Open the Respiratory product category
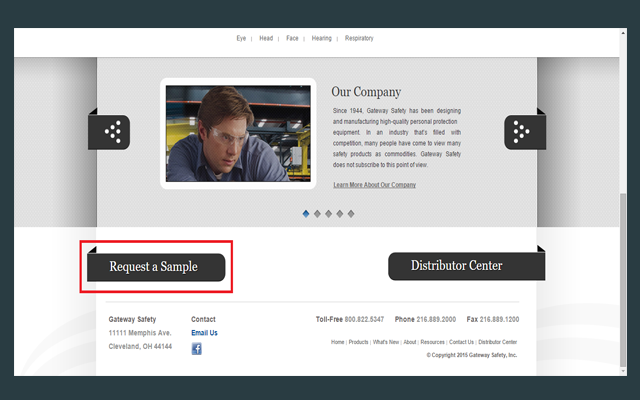The height and width of the screenshot is (400, 640). point(359,38)
